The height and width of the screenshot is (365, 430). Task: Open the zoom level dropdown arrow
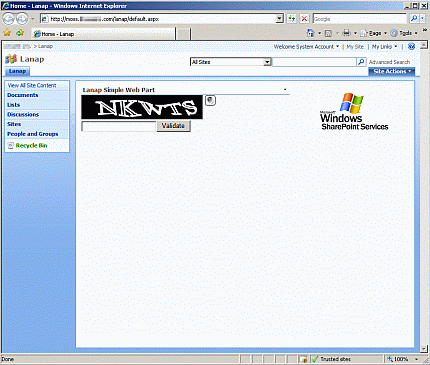(416, 359)
